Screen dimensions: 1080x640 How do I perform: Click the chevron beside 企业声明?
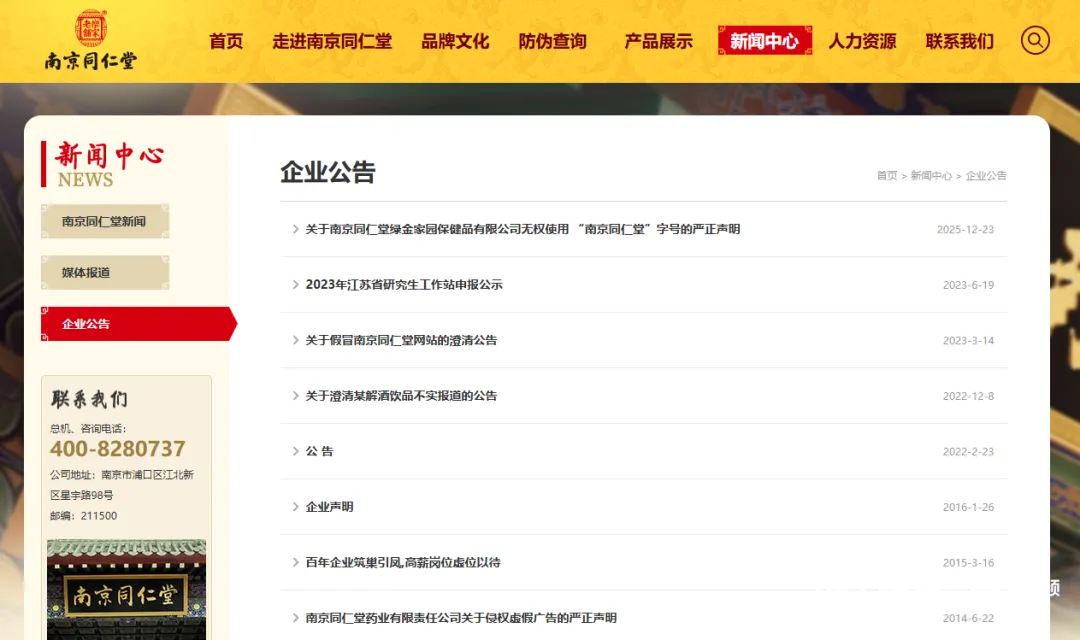[295, 507]
